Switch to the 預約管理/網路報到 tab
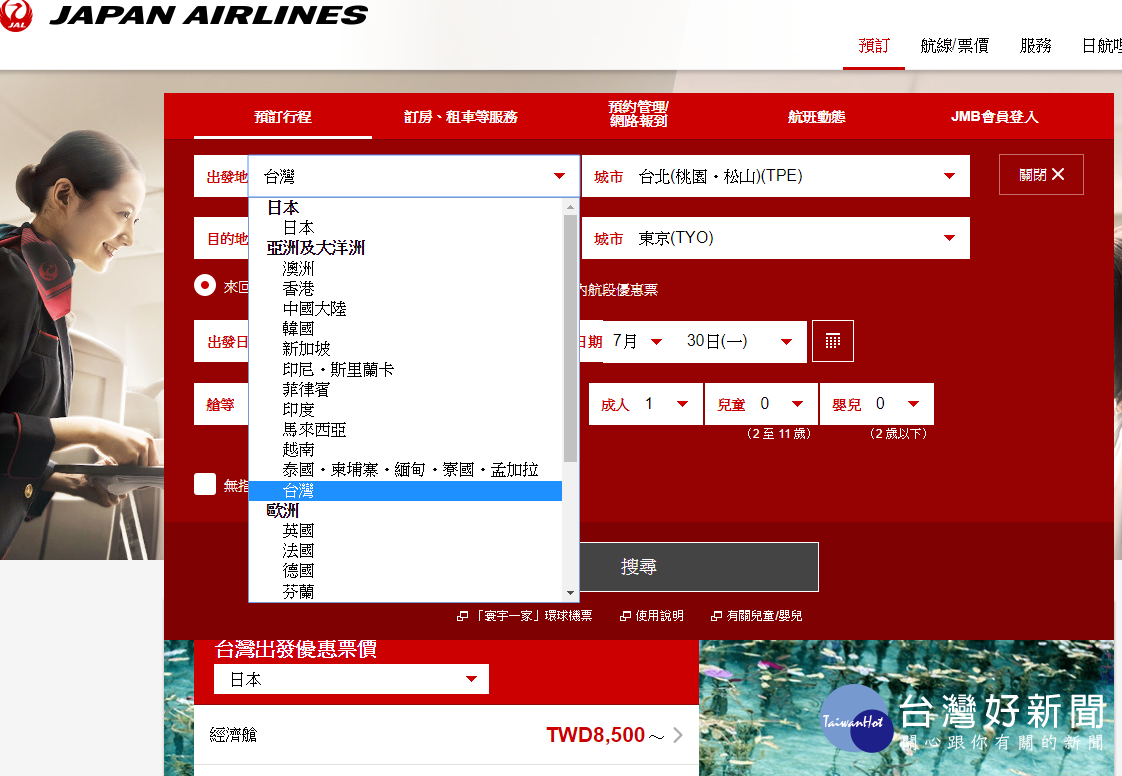This screenshot has width=1122, height=776. tap(638, 115)
